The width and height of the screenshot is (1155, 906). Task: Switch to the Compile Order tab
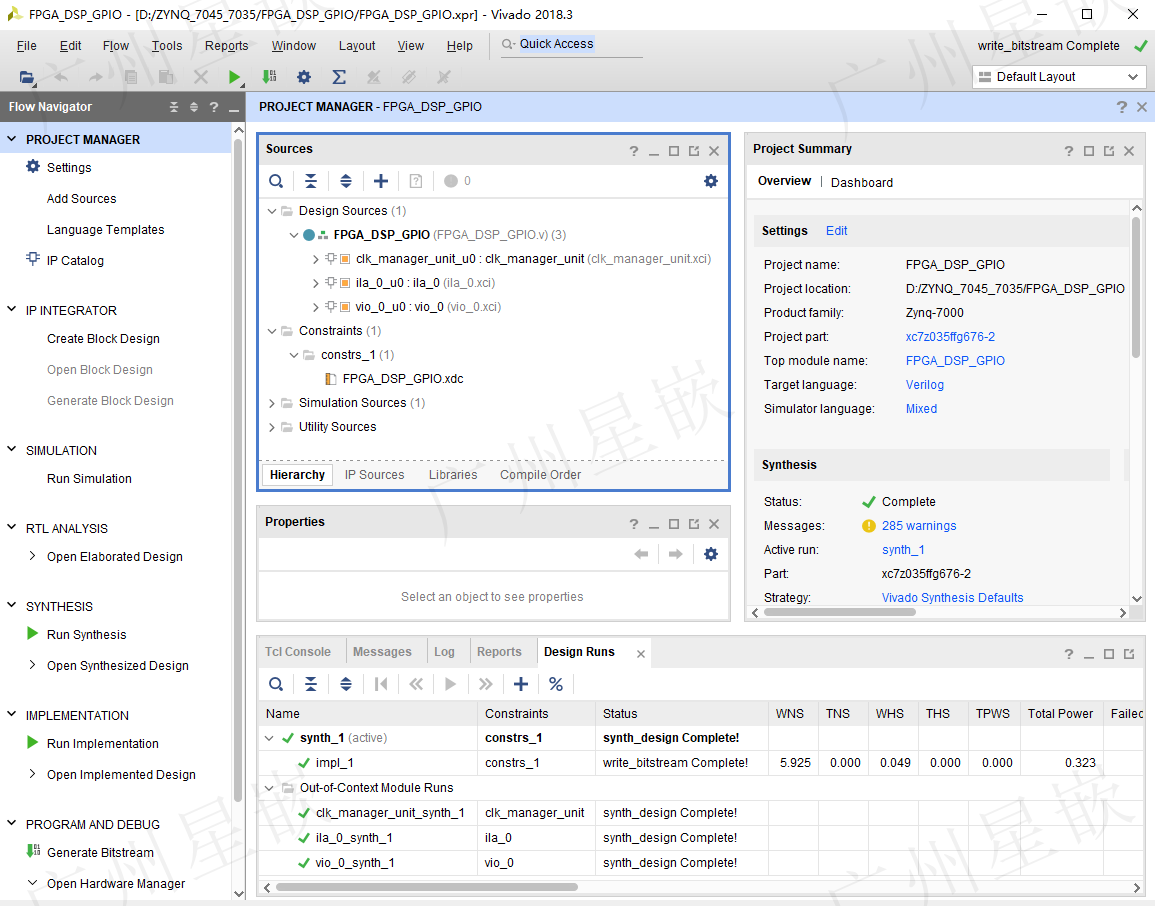(540, 475)
